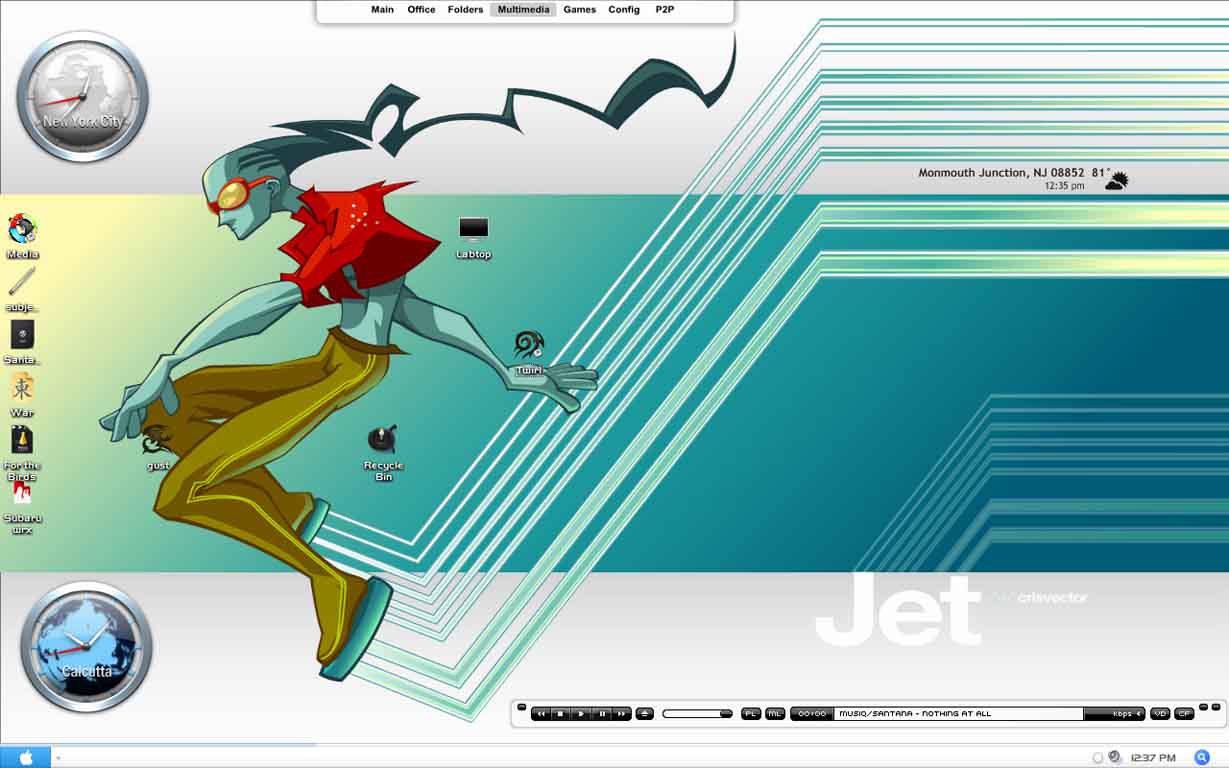Click the Kbps display arrow in player

[x=1137, y=714]
